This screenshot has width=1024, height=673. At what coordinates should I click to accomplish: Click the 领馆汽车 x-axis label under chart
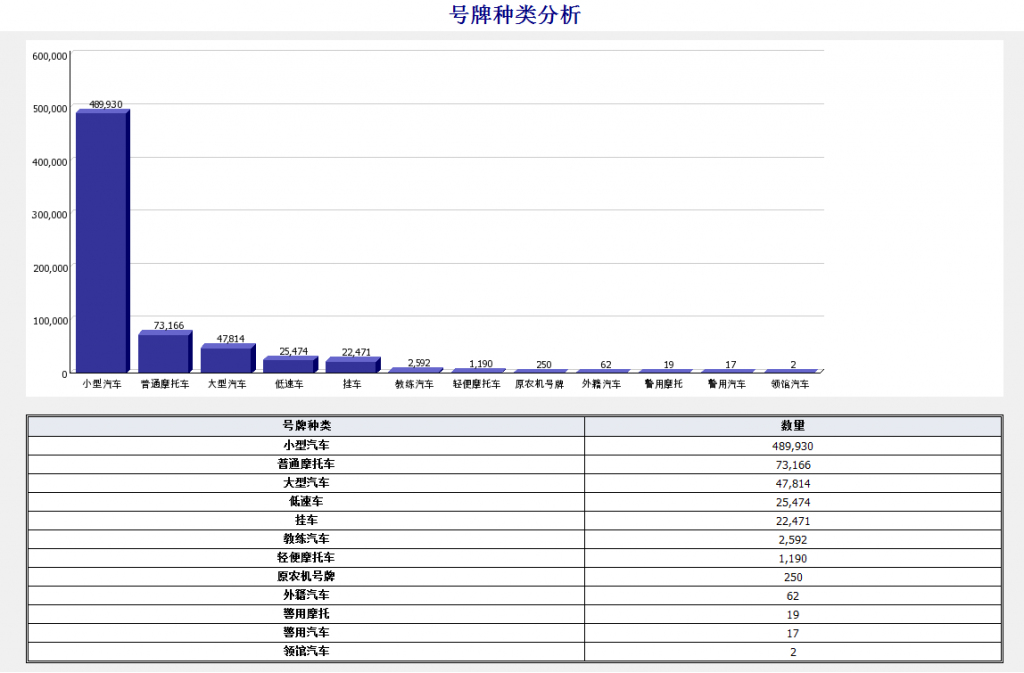790,384
